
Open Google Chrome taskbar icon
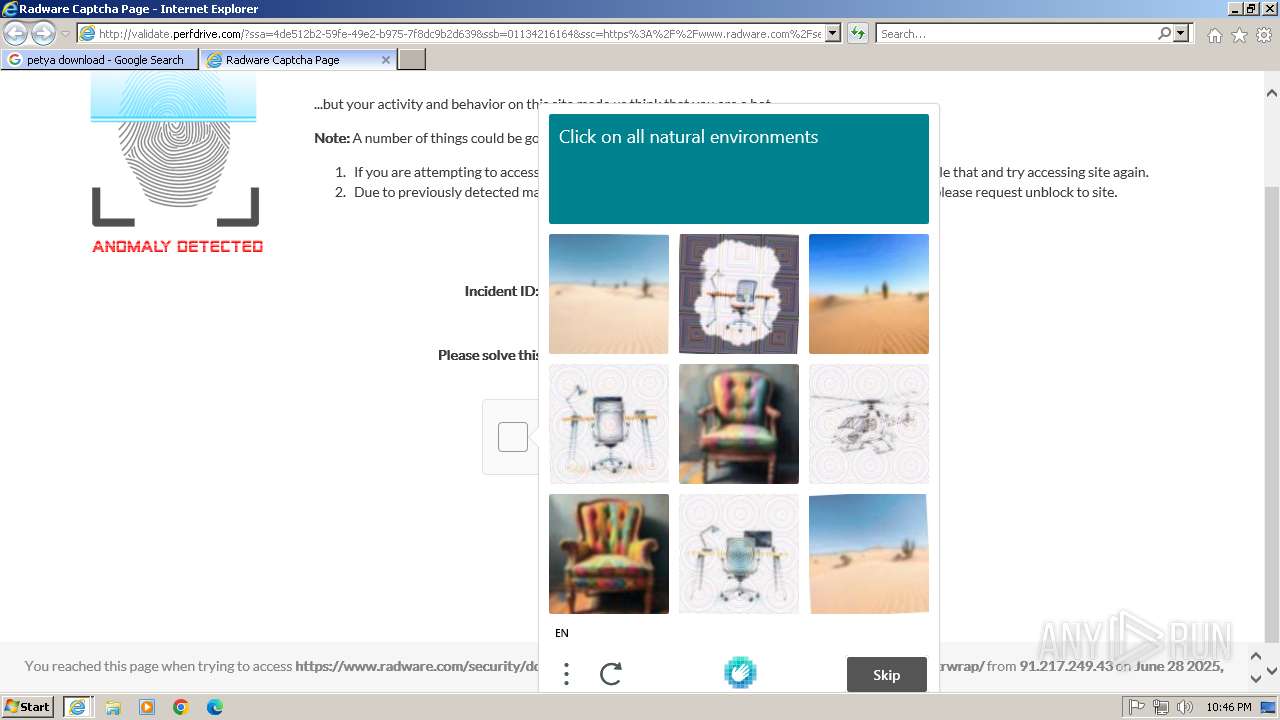181,707
